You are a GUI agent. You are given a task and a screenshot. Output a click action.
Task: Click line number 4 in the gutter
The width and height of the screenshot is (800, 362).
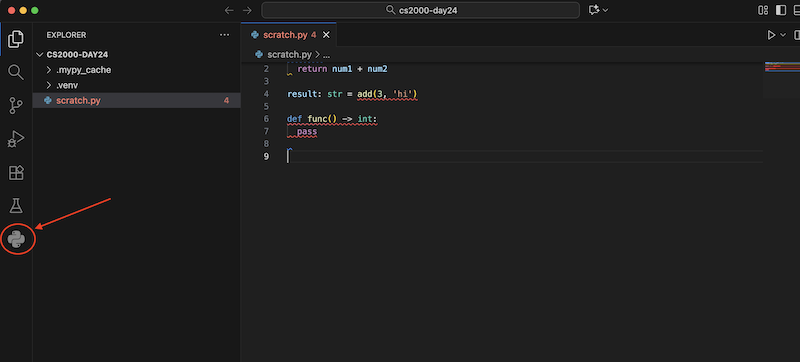coord(266,94)
